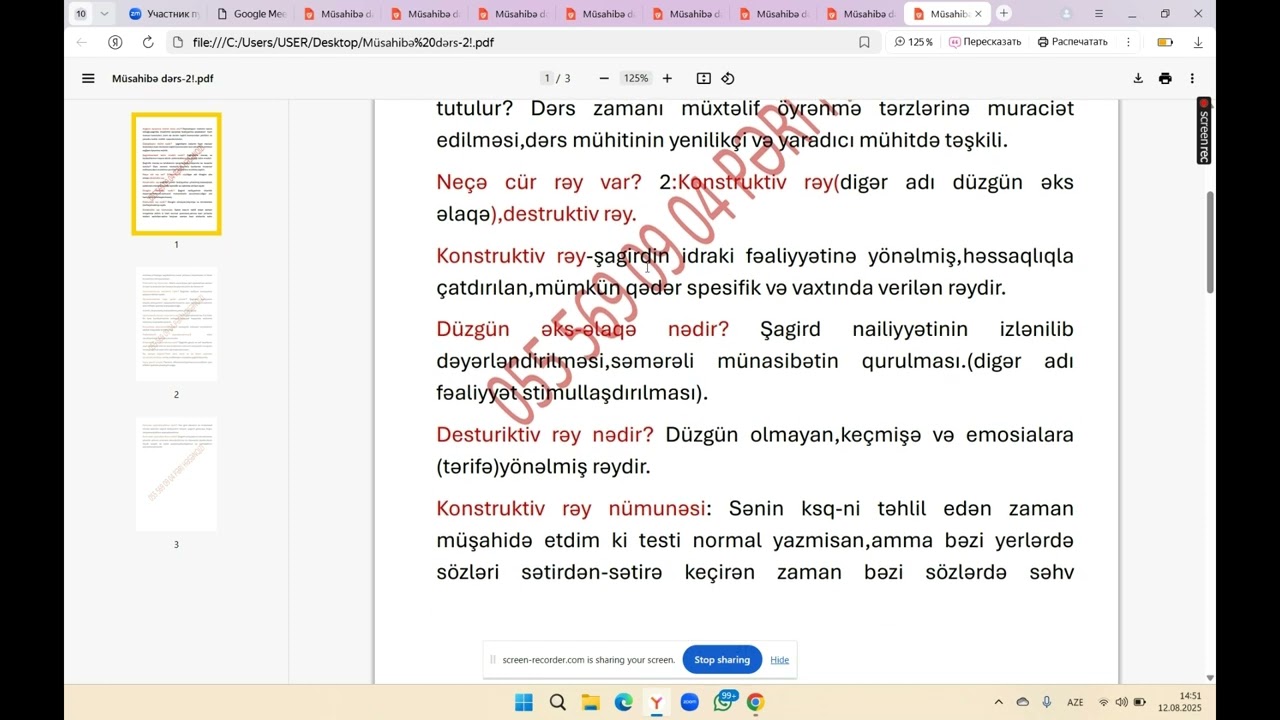This screenshot has height=720, width=1280.
Task: Open Windows taskbar search
Action: (558, 702)
